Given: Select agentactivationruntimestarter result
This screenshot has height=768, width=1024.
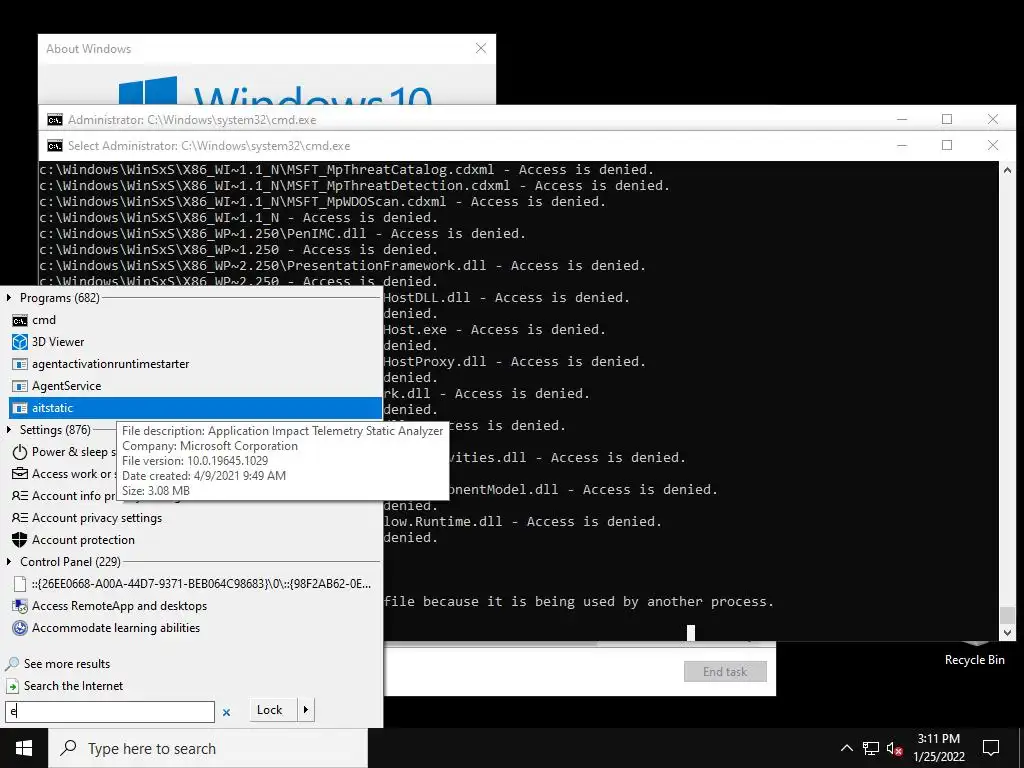Looking at the screenshot, I should (x=110, y=364).
